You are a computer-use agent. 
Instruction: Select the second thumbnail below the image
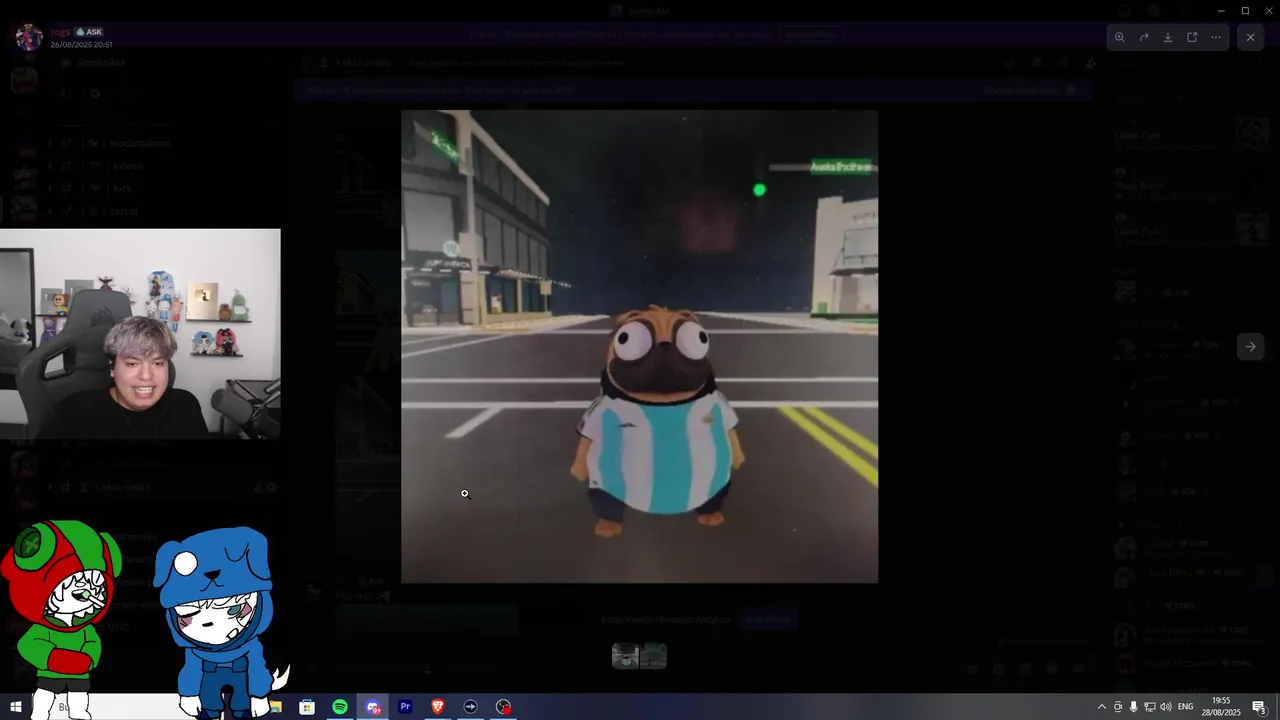pos(654,656)
